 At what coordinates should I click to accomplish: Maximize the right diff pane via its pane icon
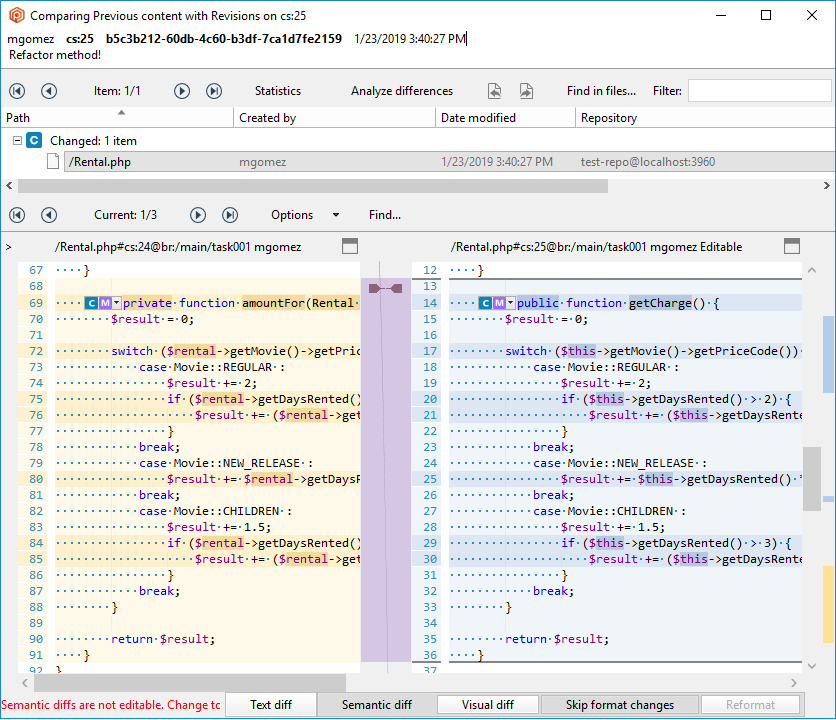(792, 245)
